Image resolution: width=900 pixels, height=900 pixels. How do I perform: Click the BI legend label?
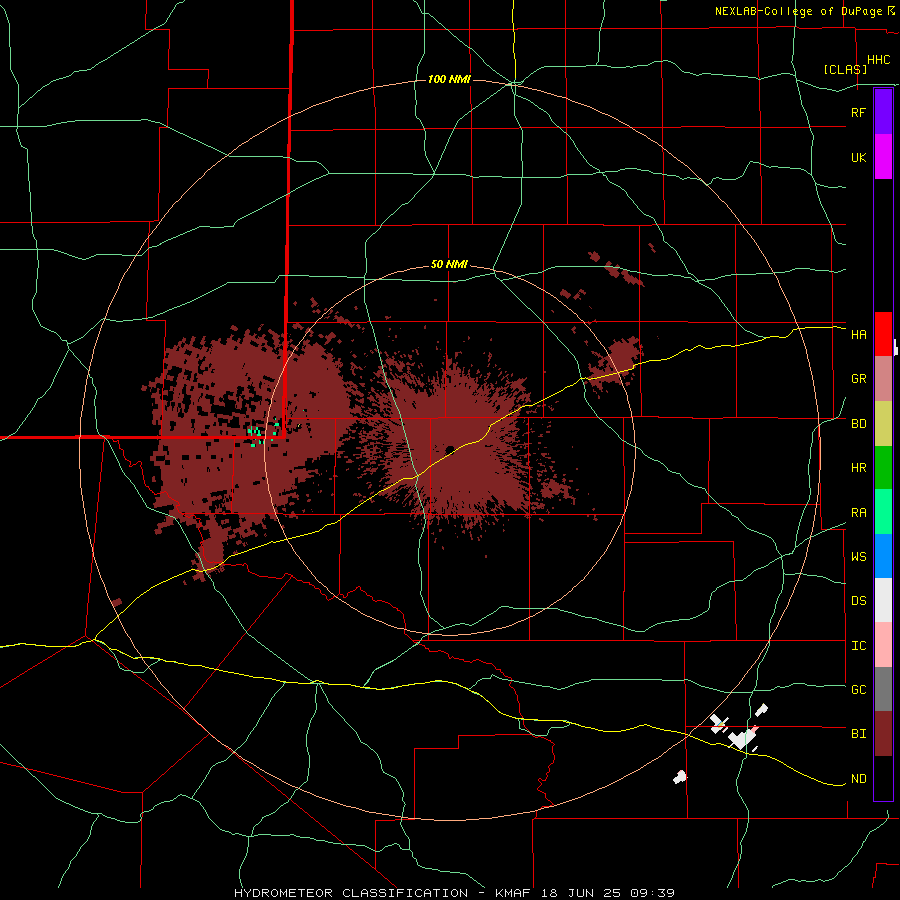pyautogui.click(x=858, y=734)
